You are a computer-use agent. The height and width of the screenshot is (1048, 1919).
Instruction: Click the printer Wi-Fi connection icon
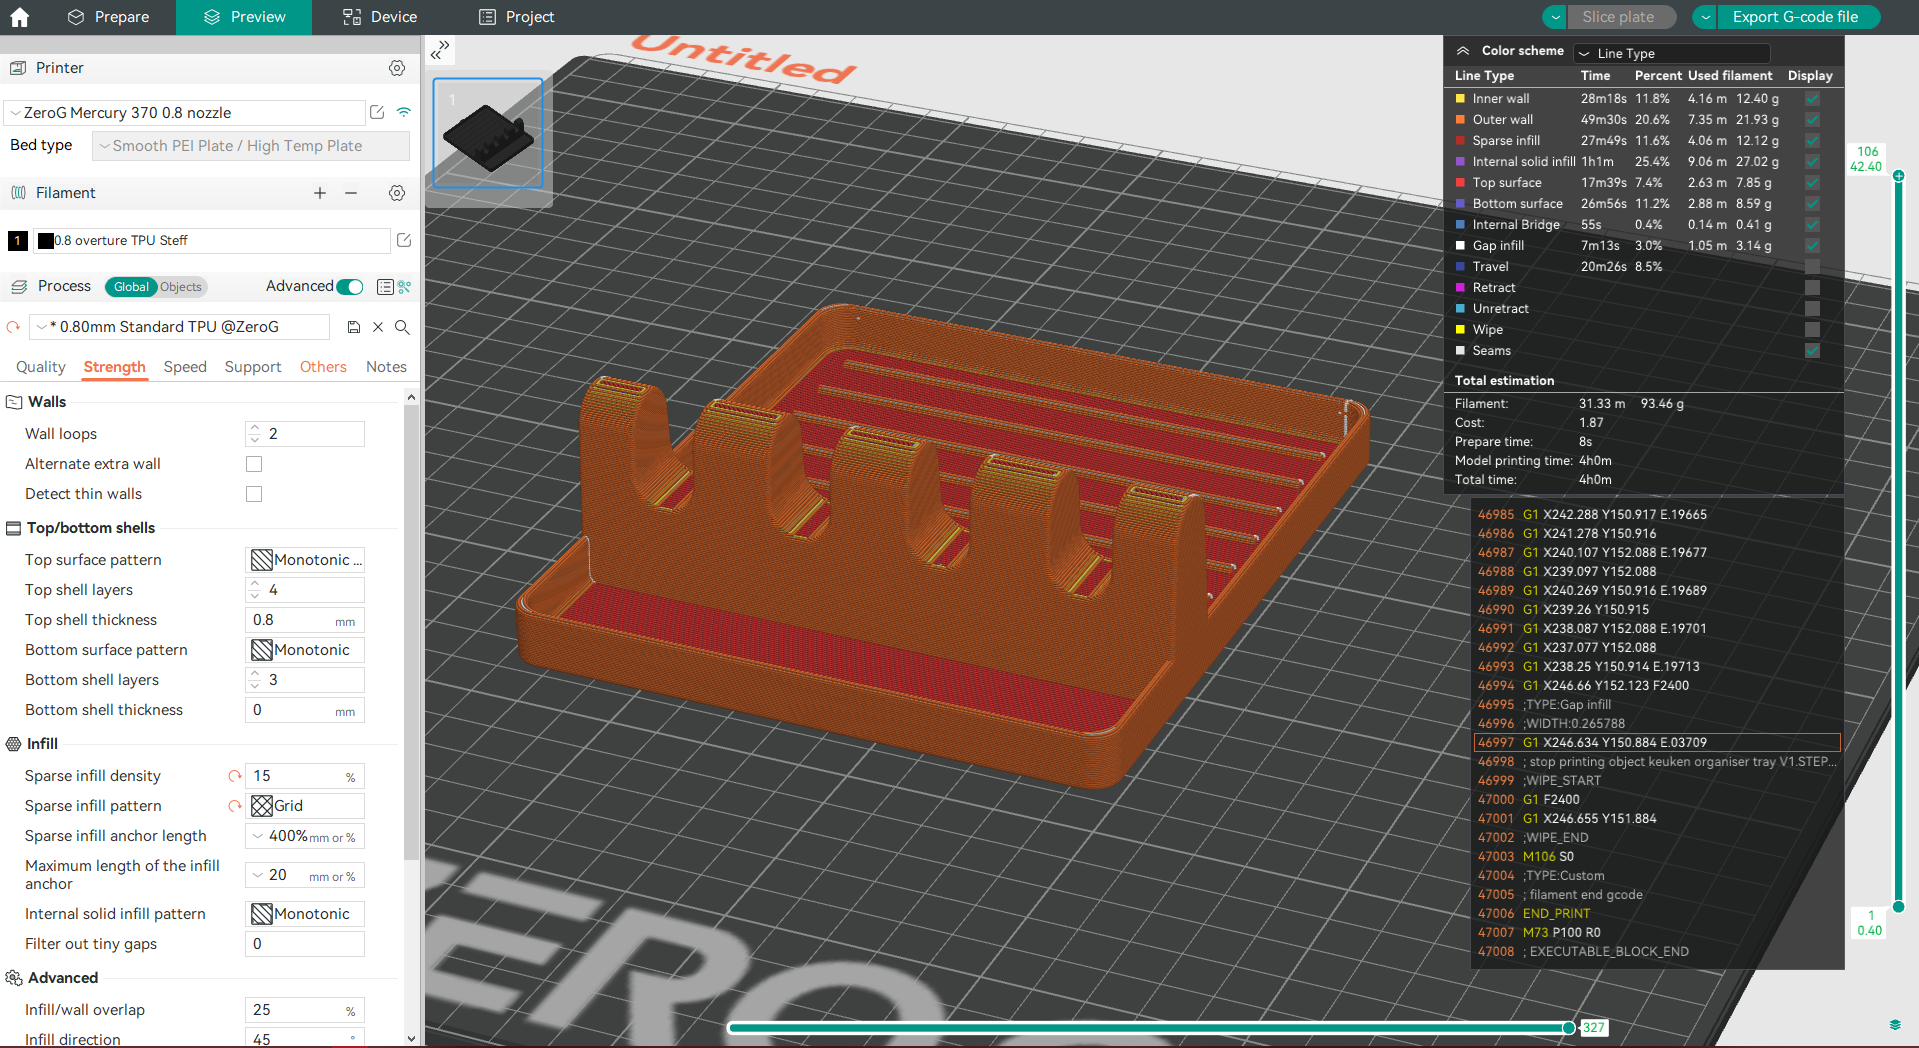tap(404, 112)
